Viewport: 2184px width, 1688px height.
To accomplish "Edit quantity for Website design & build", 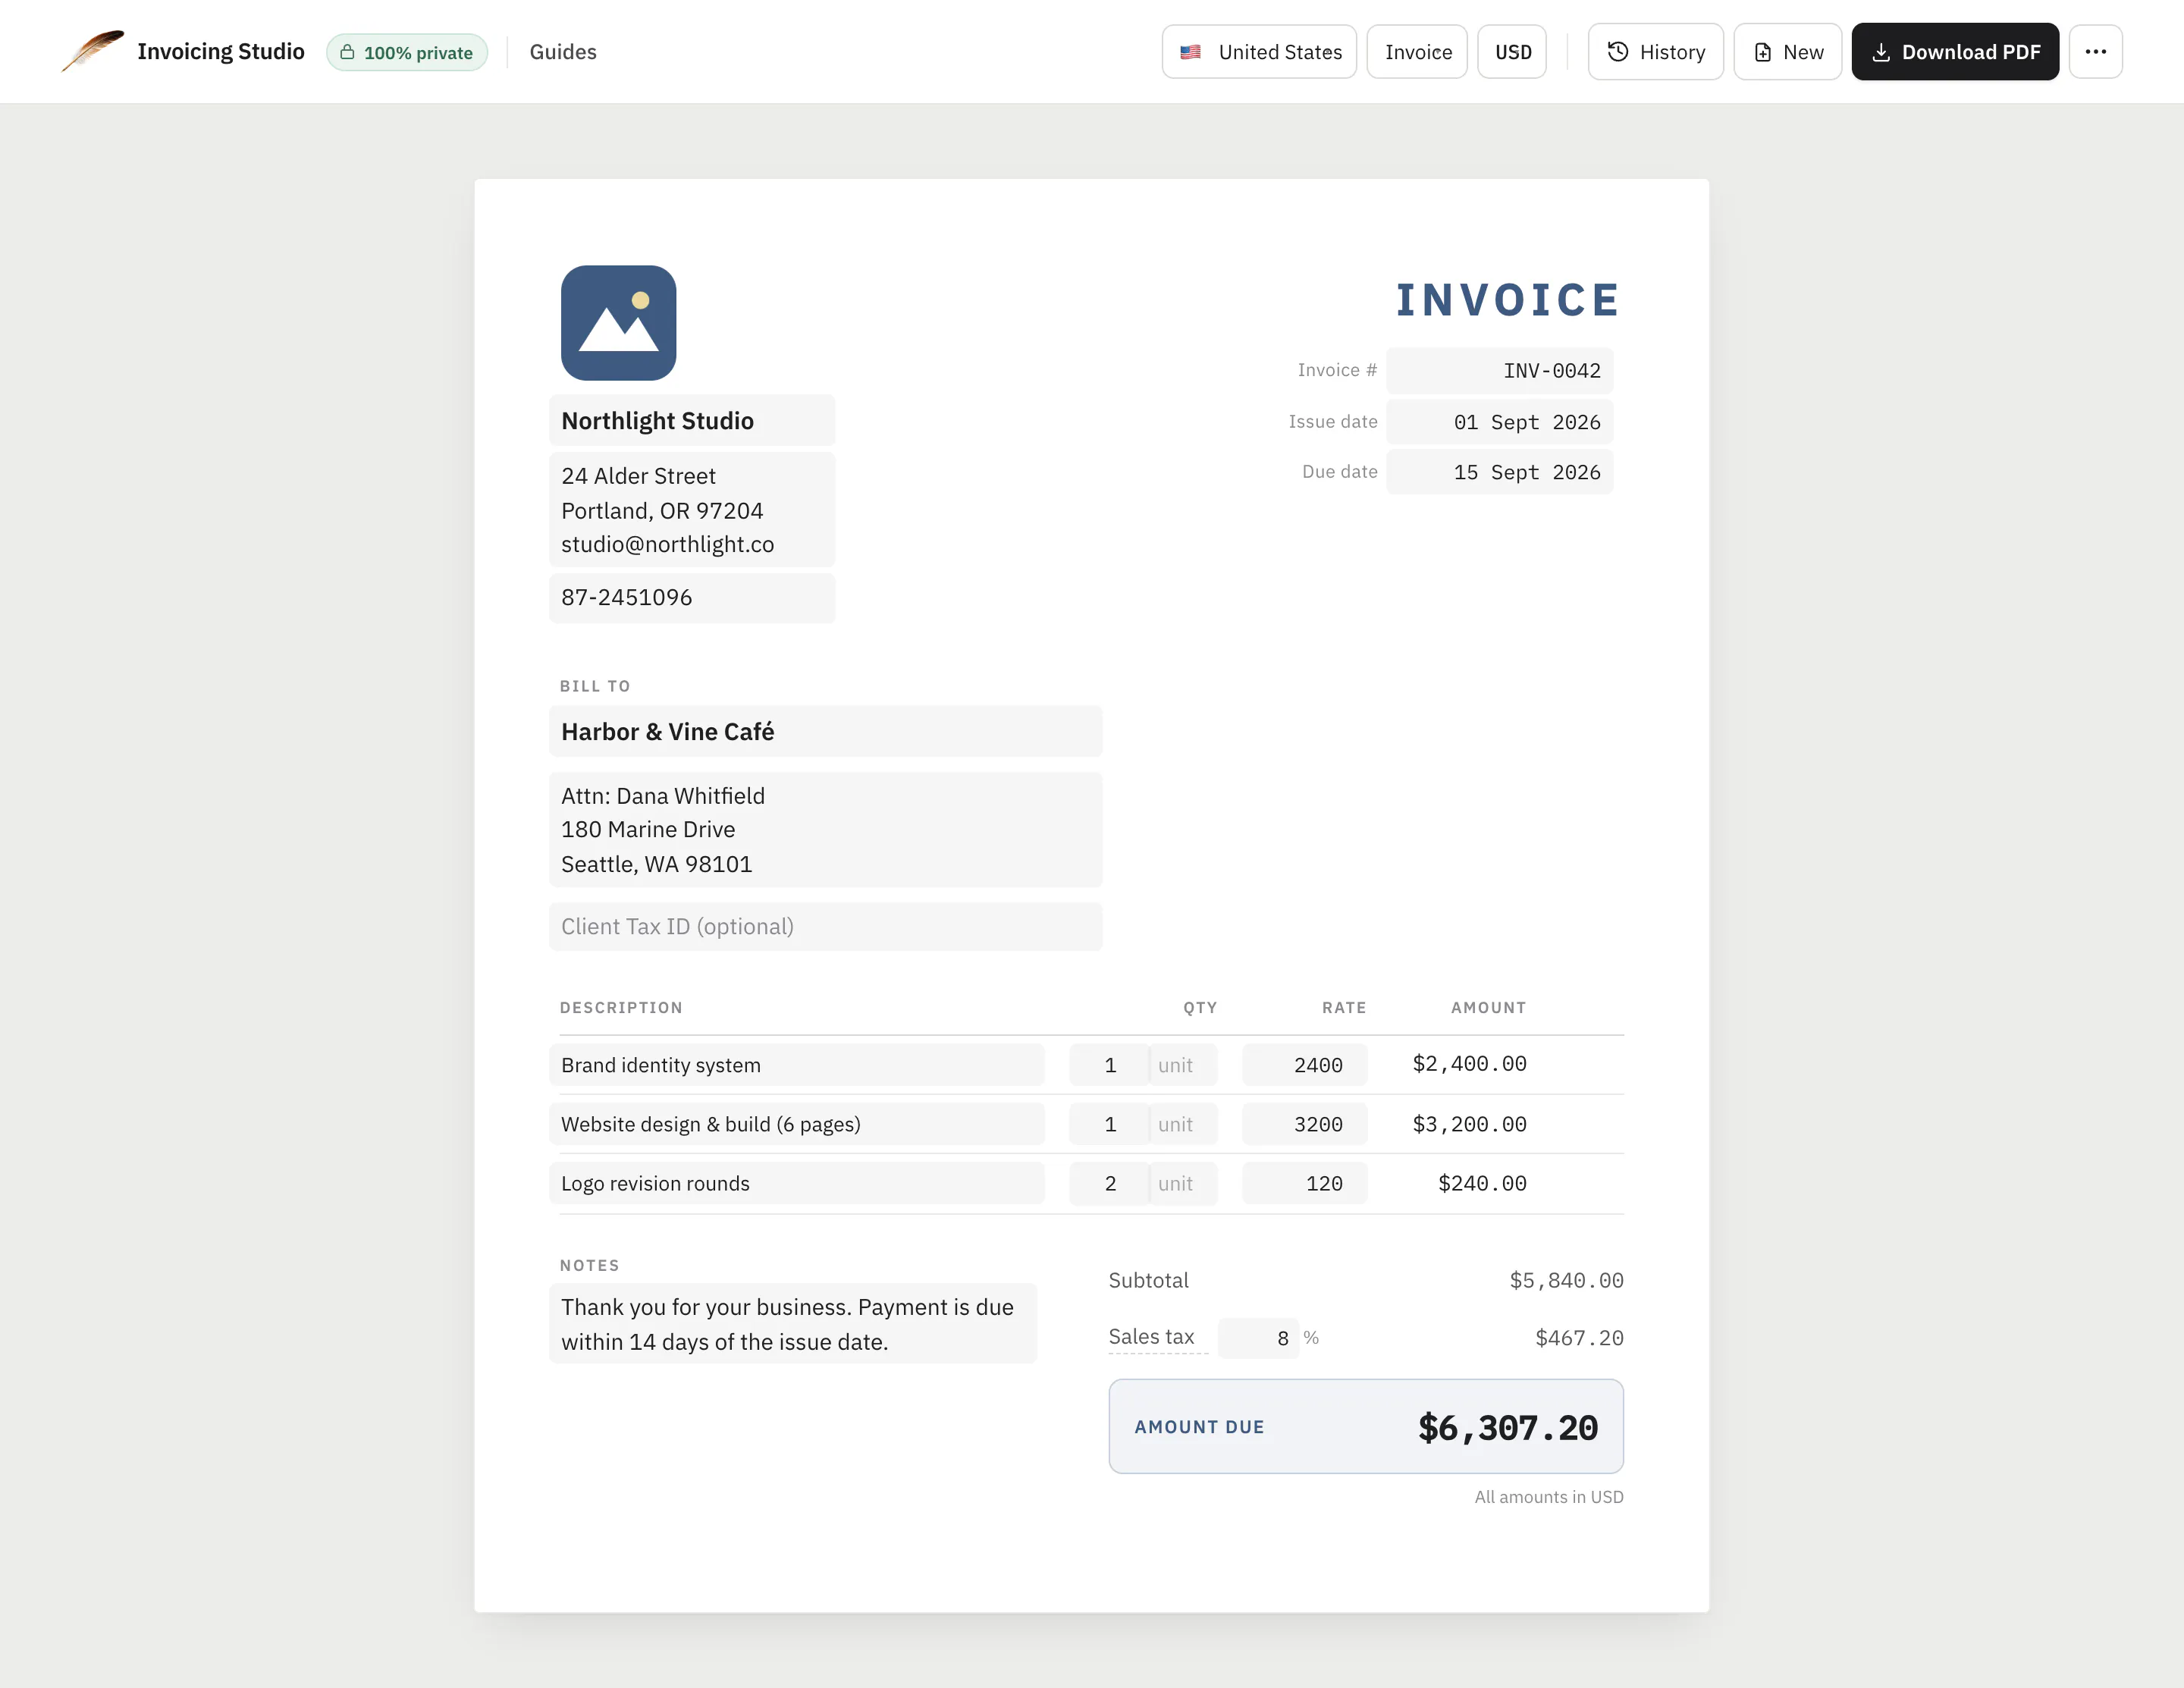I will [x=1109, y=1124].
